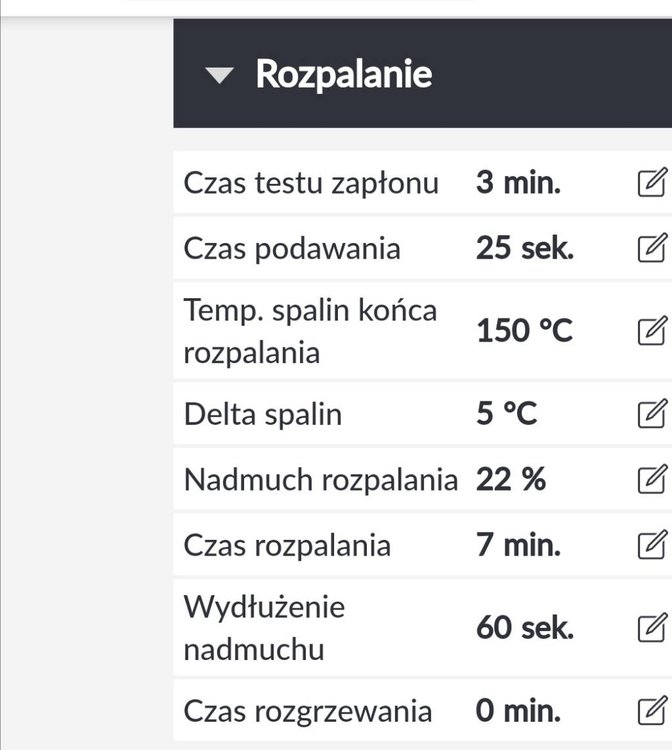Edit Czas testu zapłonu value icon

[x=651, y=183]
